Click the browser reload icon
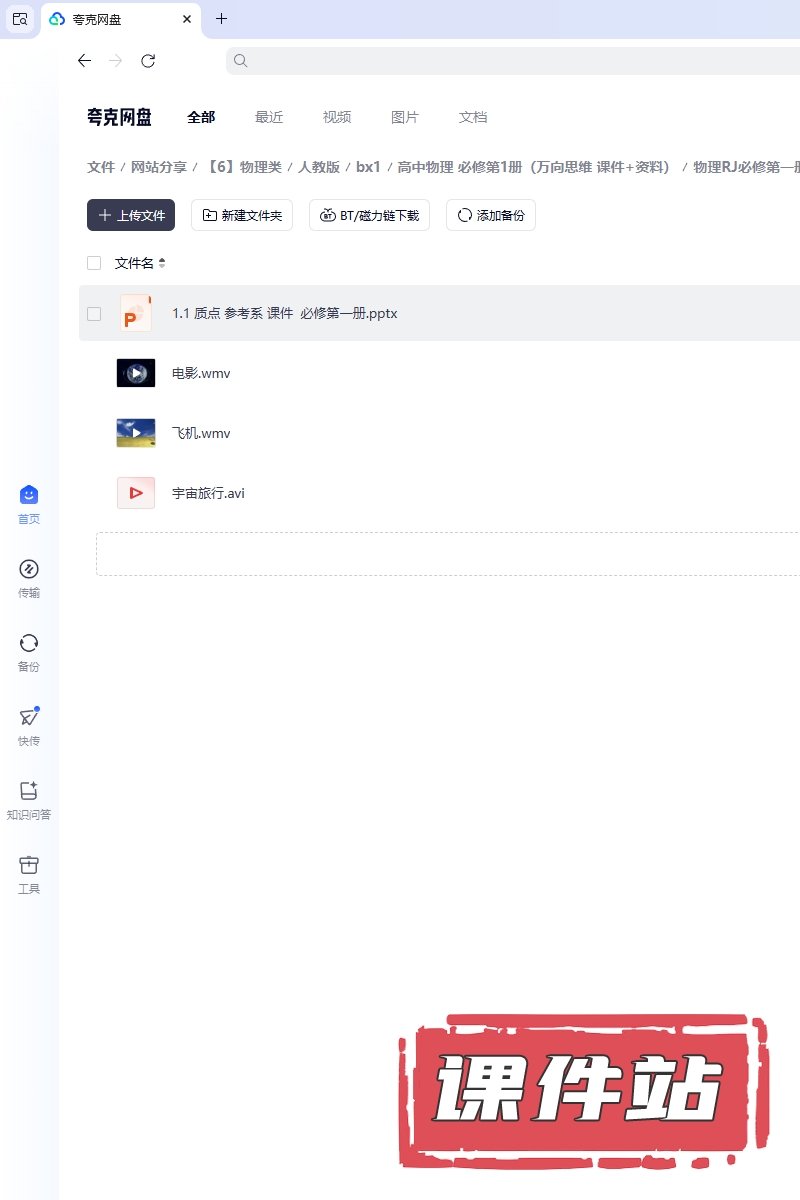Image resolution: width=800 pixels, height=1200 pixels. 148,61
